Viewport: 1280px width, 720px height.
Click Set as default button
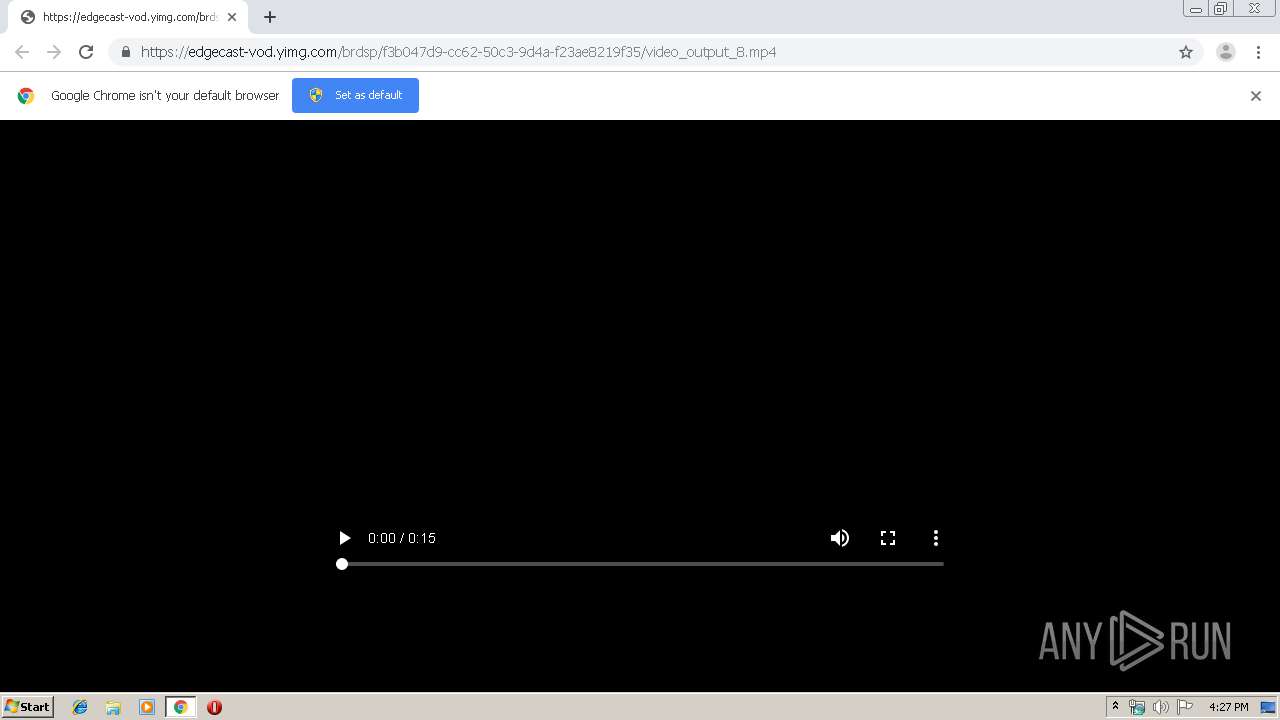click(355, 95)
